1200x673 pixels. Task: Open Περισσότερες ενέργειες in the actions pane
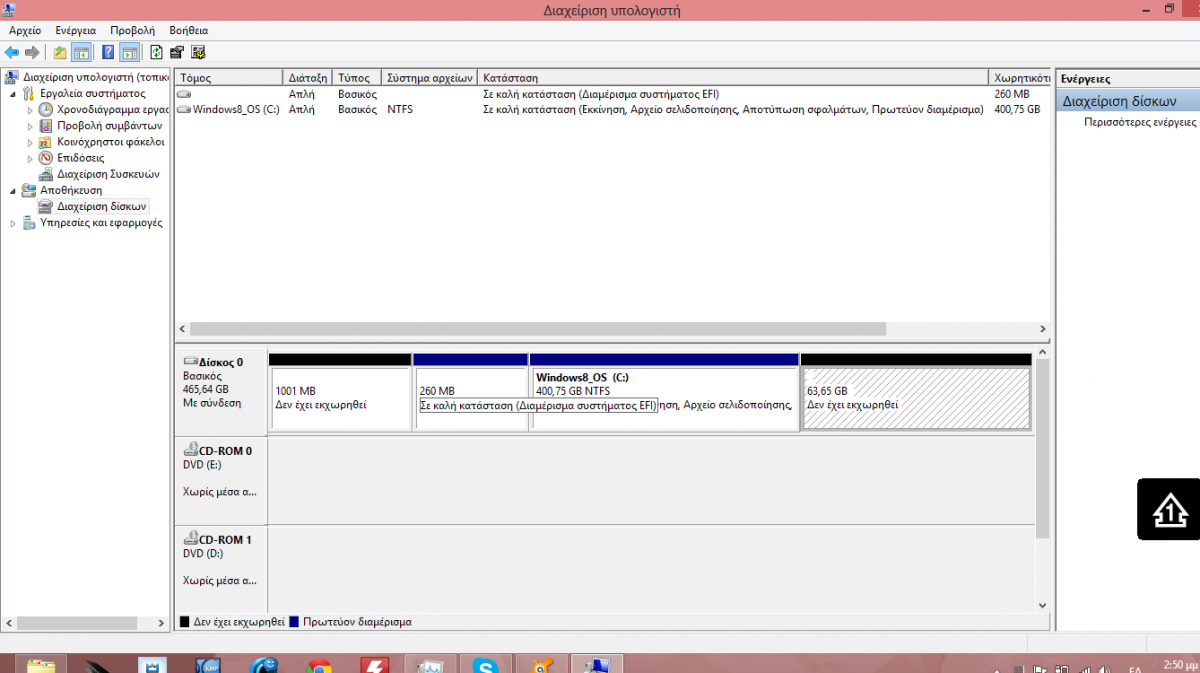(x=1140, y=122)
